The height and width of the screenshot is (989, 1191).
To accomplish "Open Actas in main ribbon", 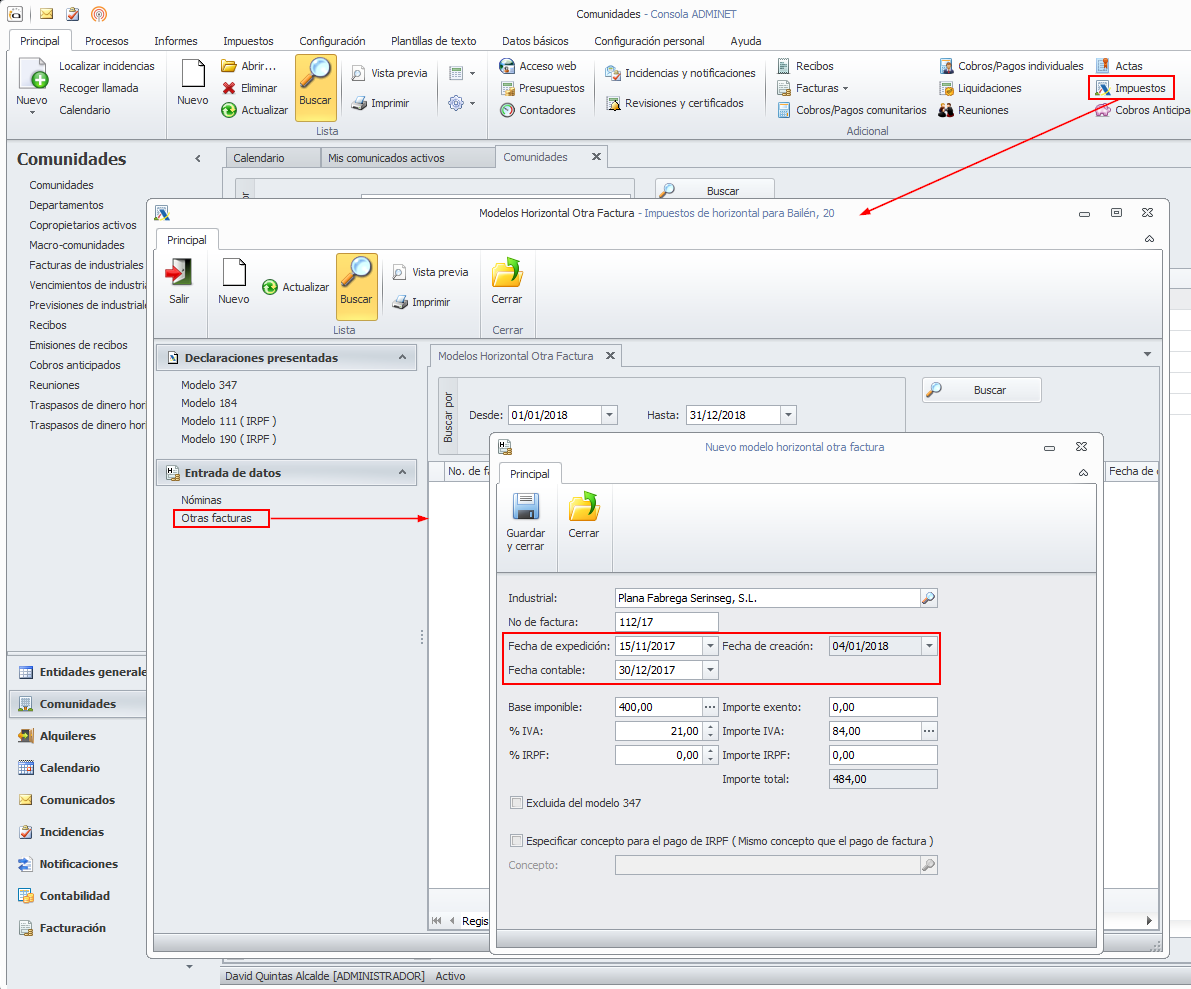I will pos(1119,66).
